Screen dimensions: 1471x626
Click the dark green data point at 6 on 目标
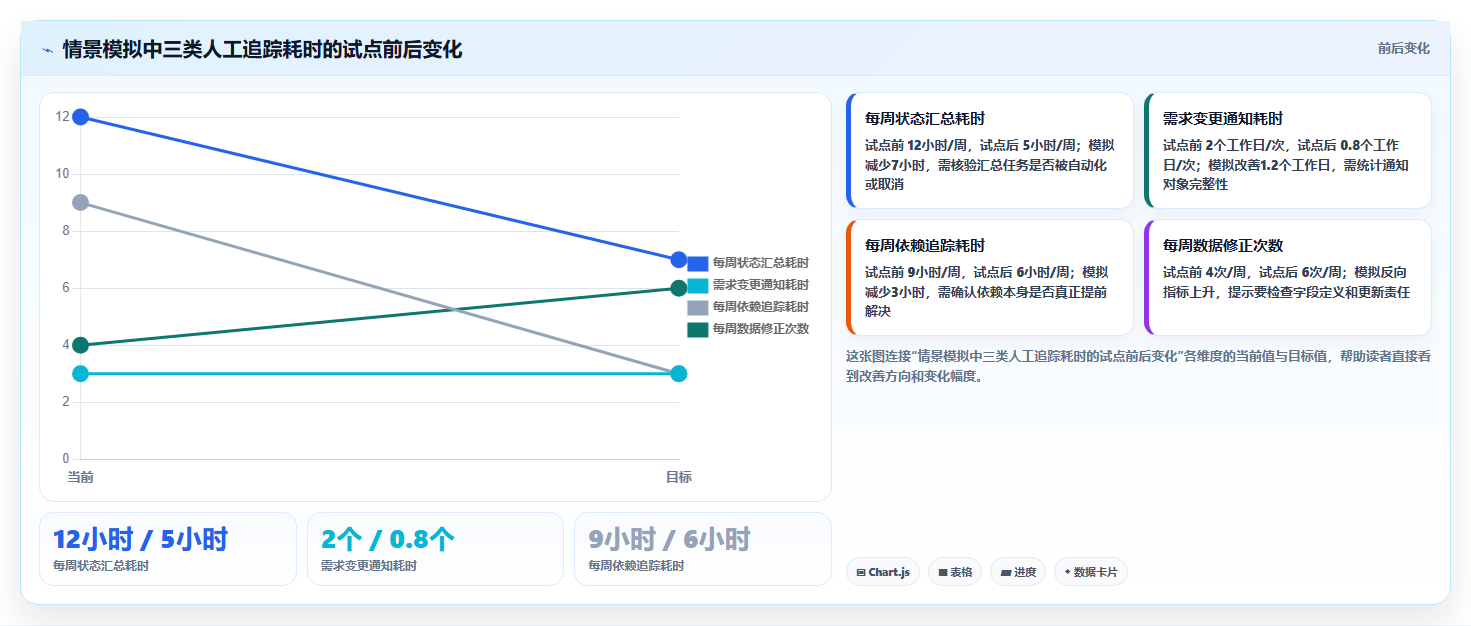click(x=678, y=288)
